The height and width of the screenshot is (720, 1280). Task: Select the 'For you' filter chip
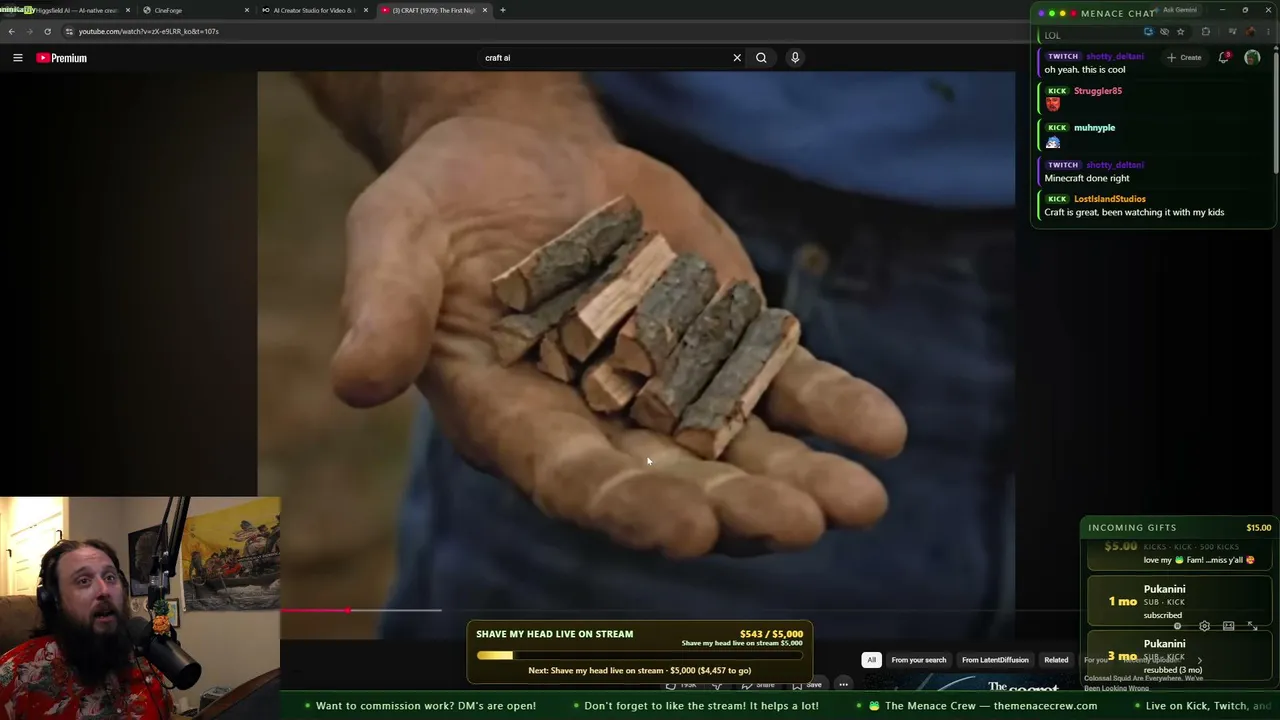click(1096, 660)
